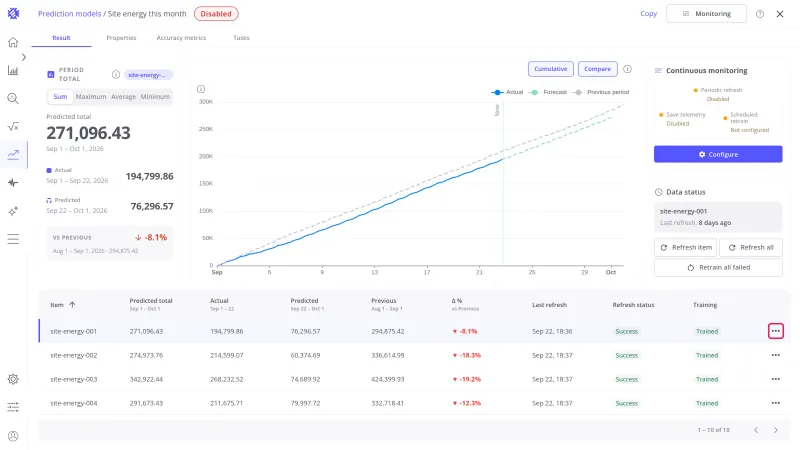Click the Refresh item button
This screenshot has height=450, width=800.
(x=685, y=247)
